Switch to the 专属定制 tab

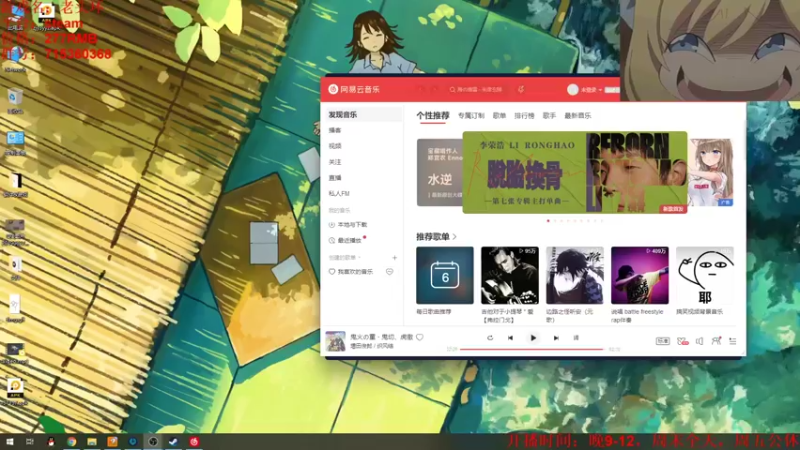tap(471, 116)
